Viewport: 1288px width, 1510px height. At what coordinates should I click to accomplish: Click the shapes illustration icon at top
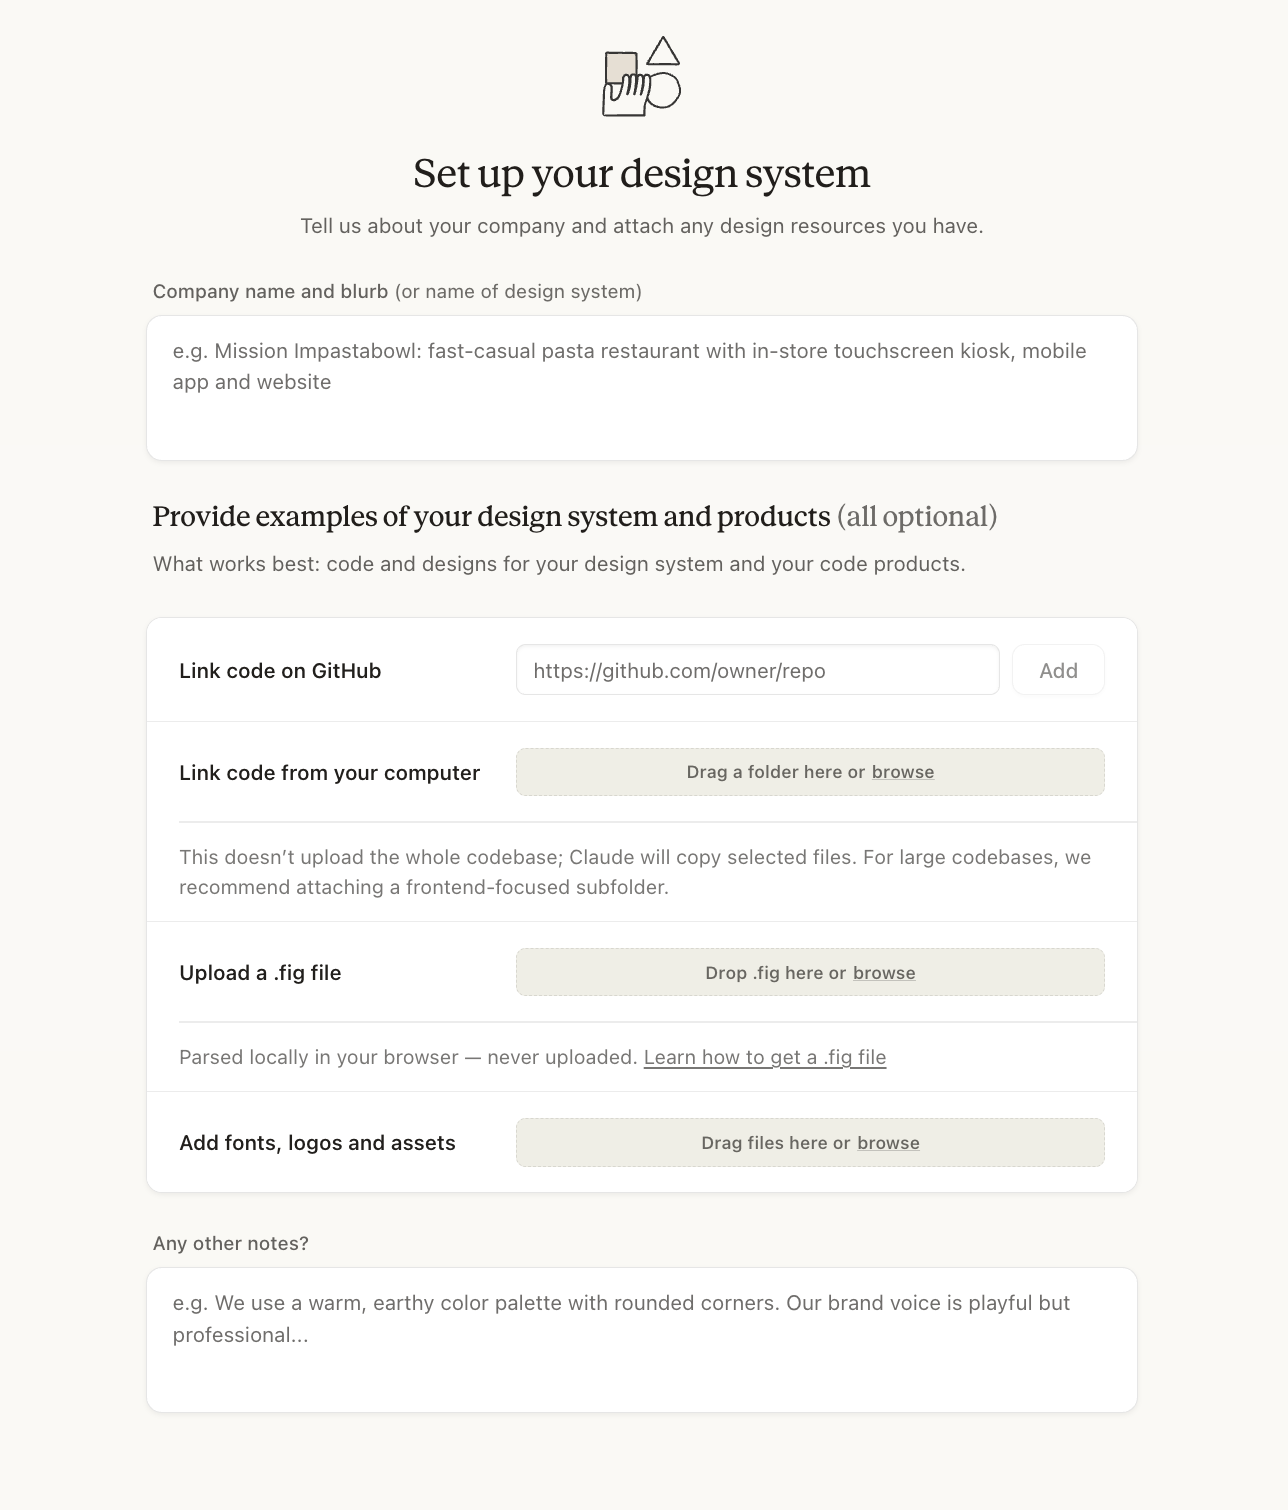[x=641, y=77]
